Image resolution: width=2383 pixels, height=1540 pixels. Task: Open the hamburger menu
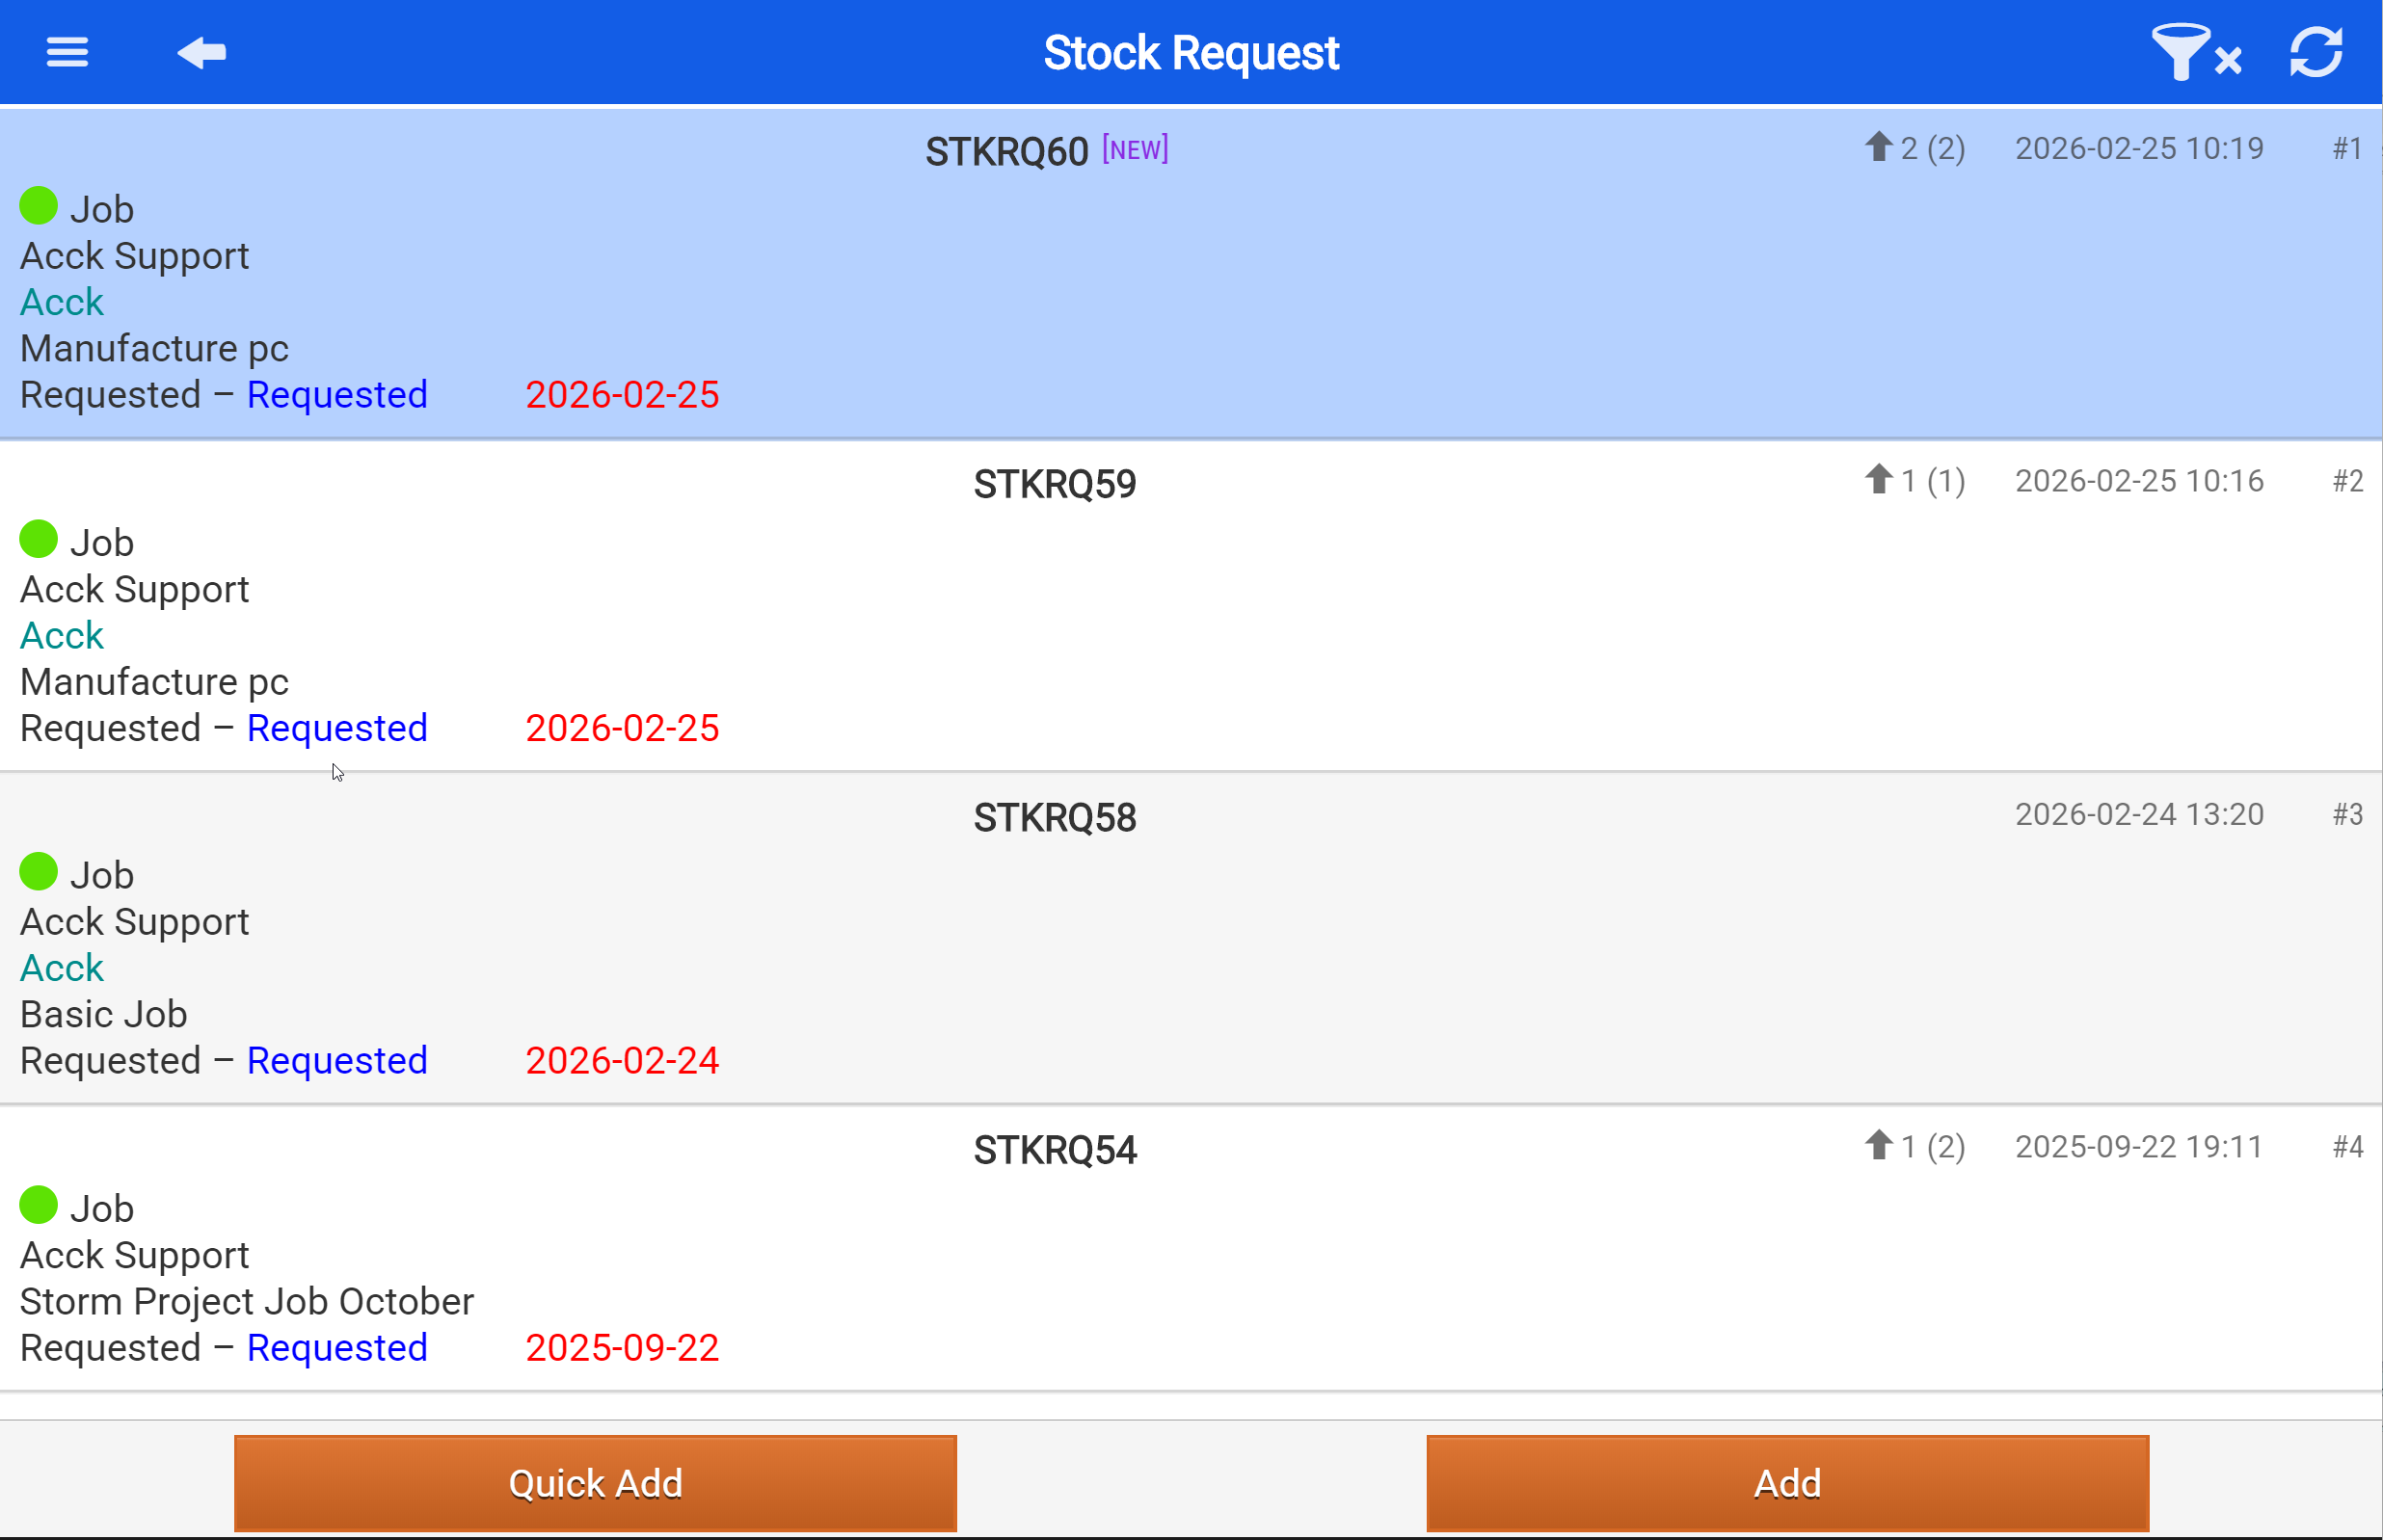click(67, 52)
